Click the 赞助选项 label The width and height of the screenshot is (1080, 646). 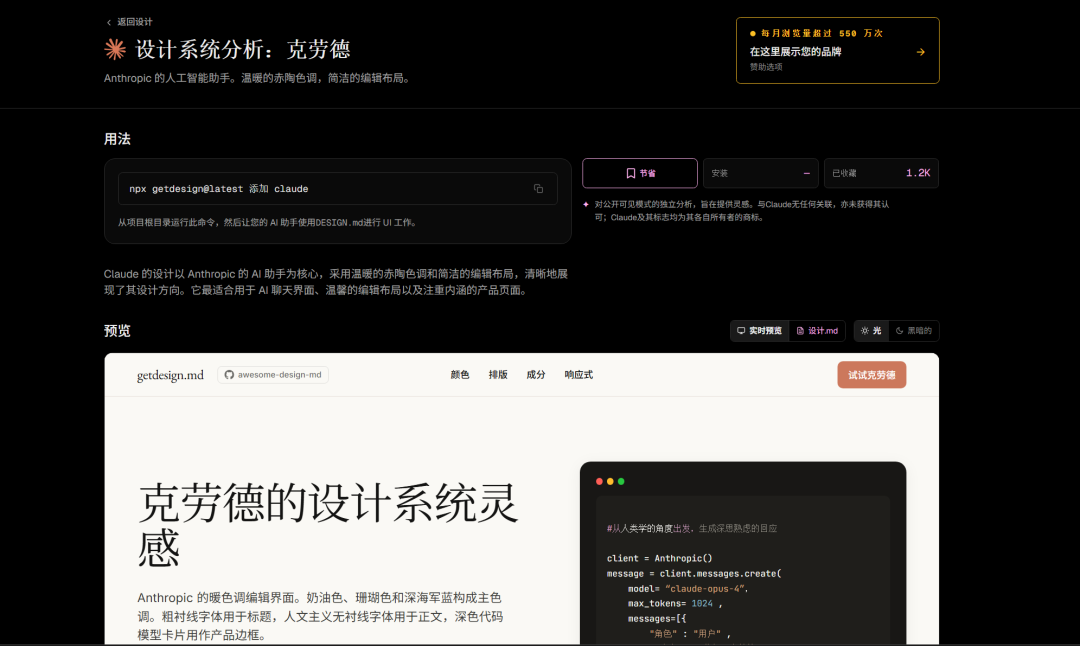[x=766, y=67]
